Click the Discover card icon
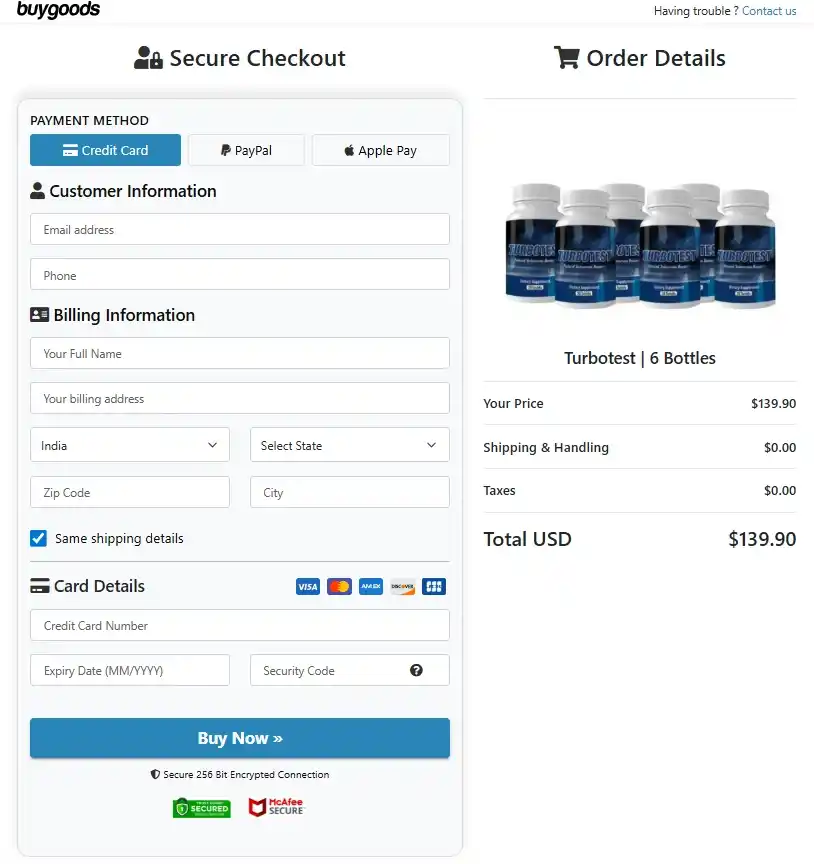The width and height of the screenshot is (814, 864). (402, 586)
